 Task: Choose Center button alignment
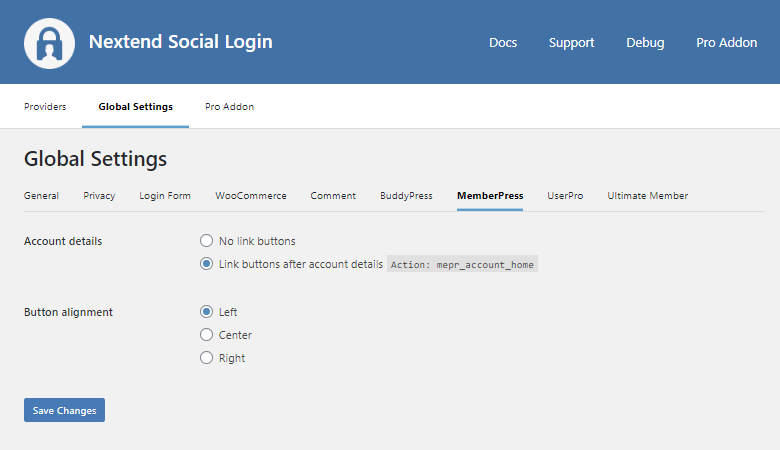click(207, 335)
